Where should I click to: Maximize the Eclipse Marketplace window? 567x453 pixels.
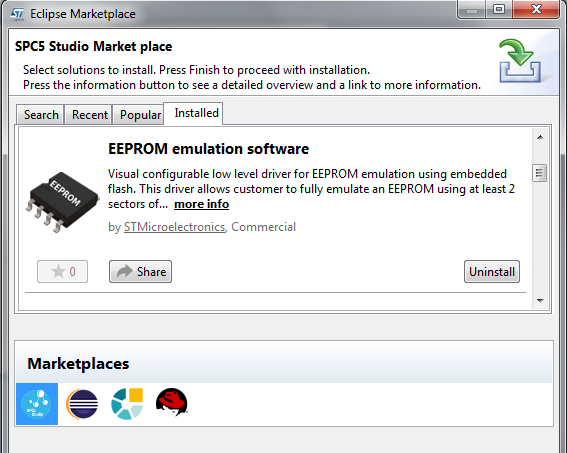(499, 9)
